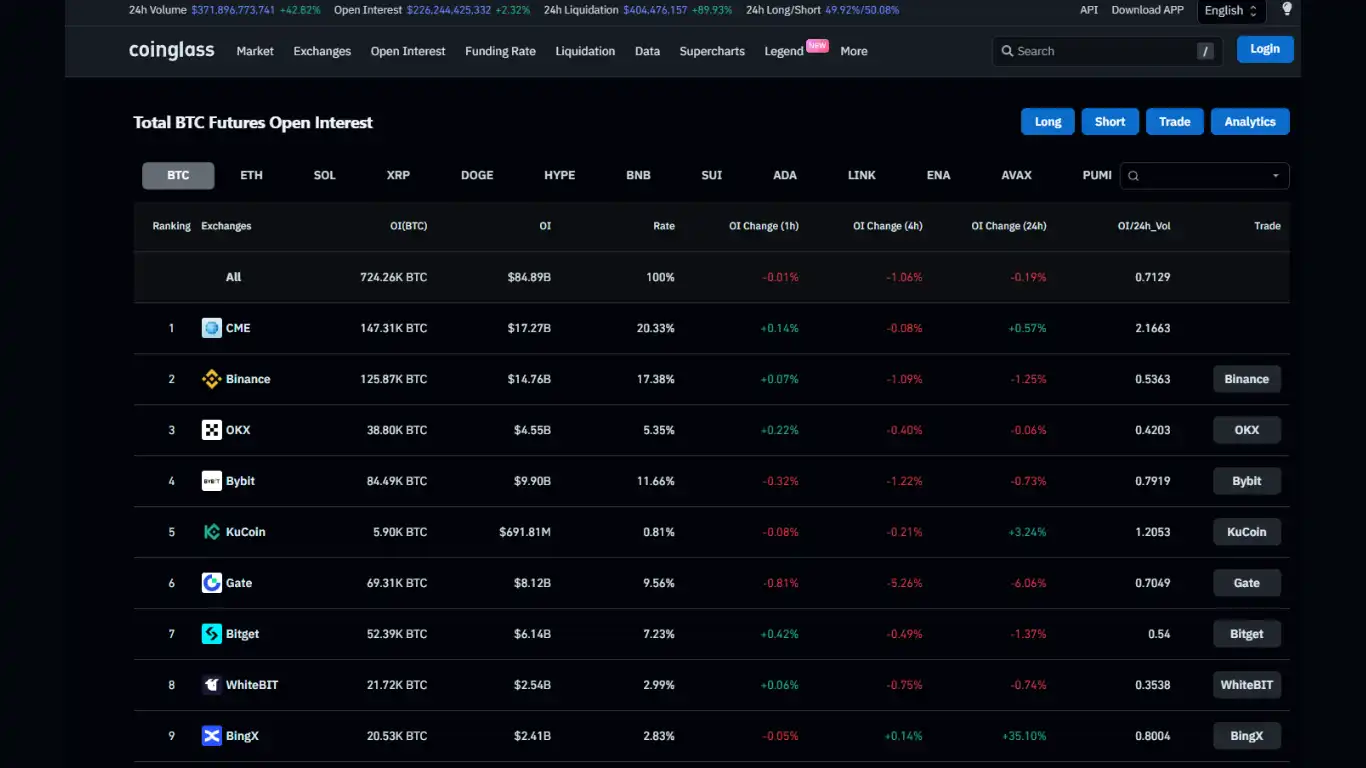Click the BingX trade button
Screen dimensions: 1366x768
pos(1247,736)
